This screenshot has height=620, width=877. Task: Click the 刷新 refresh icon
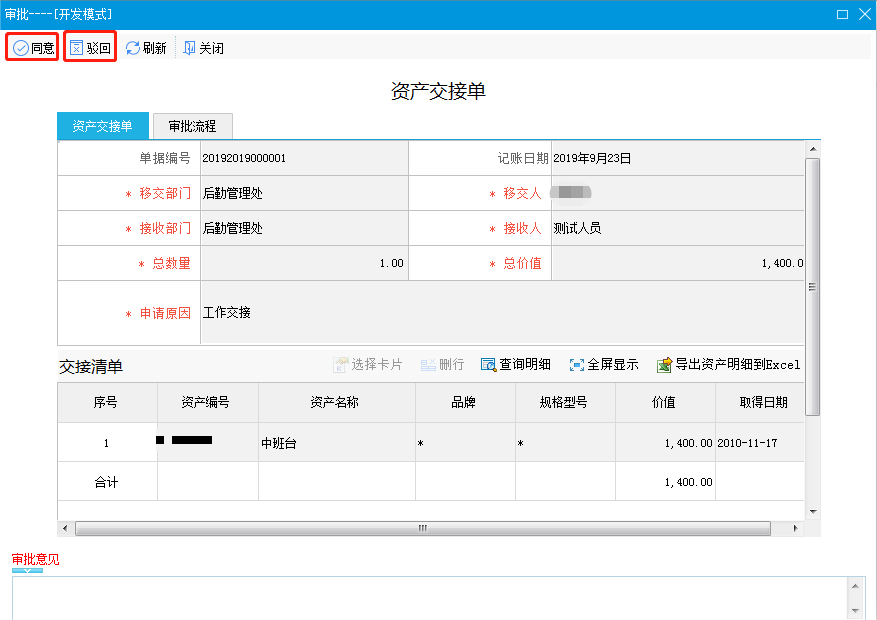click(x=133, y=48)
